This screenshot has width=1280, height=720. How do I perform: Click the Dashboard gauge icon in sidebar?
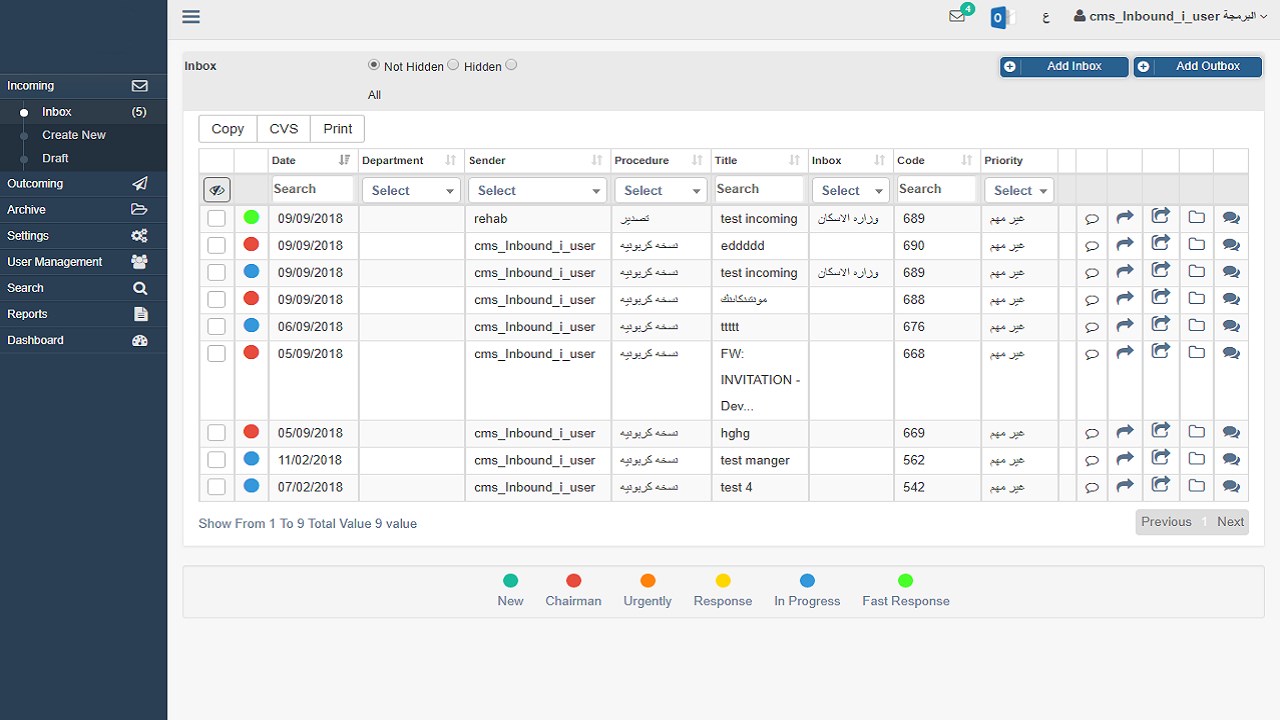pyautogui.click(x=140, y=340)
